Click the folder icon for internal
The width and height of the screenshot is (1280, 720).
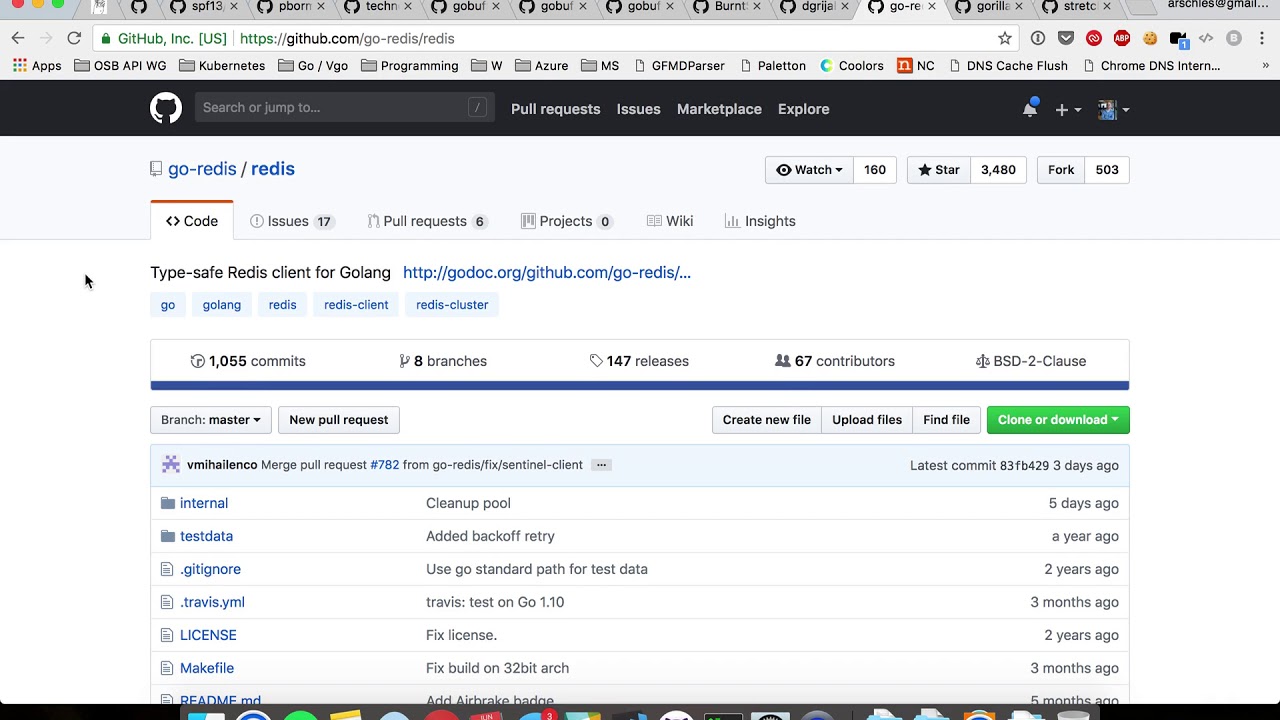[168, 503]
